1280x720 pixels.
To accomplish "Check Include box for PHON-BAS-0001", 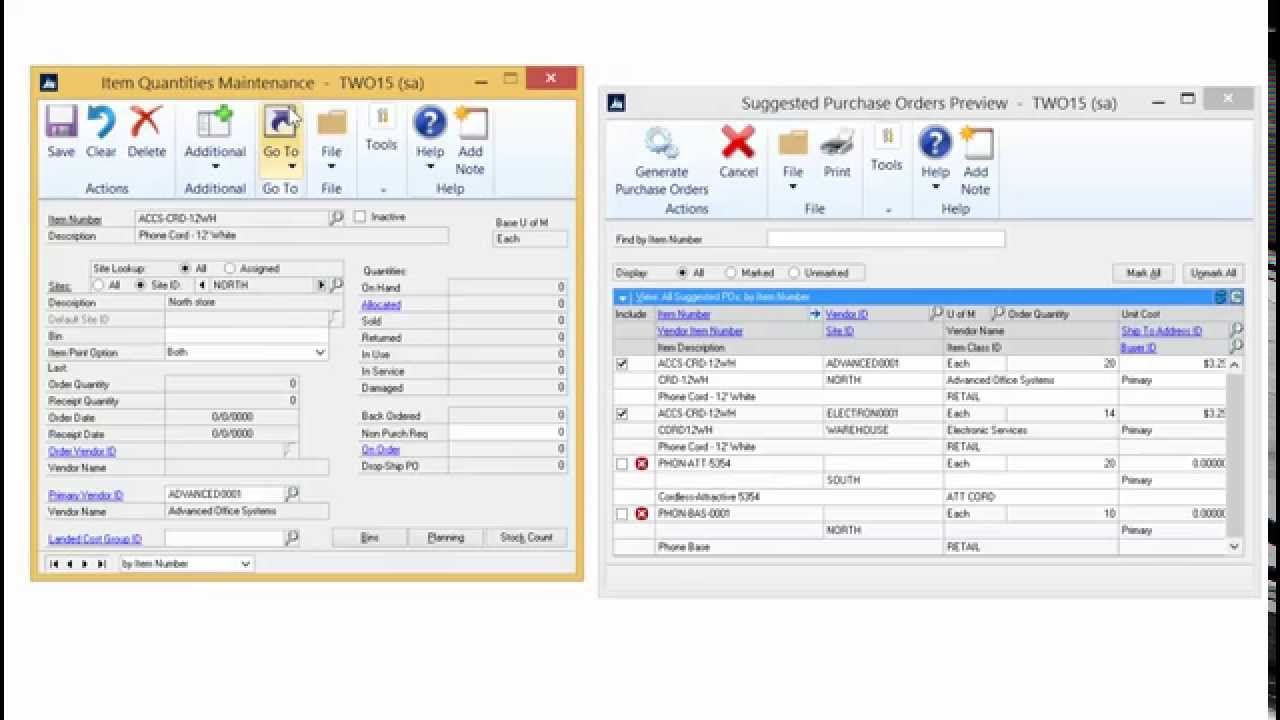I will point(622,514).
